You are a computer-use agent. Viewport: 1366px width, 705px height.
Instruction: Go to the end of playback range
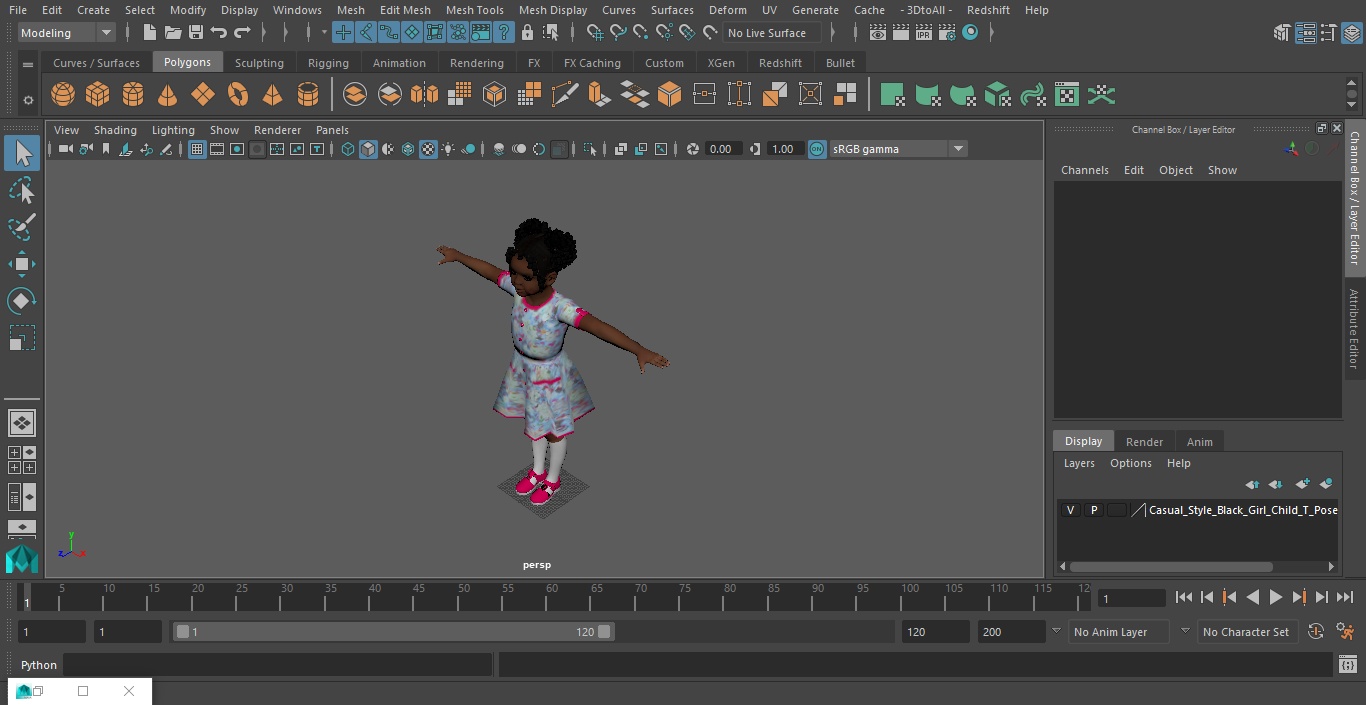point(1345,597)
